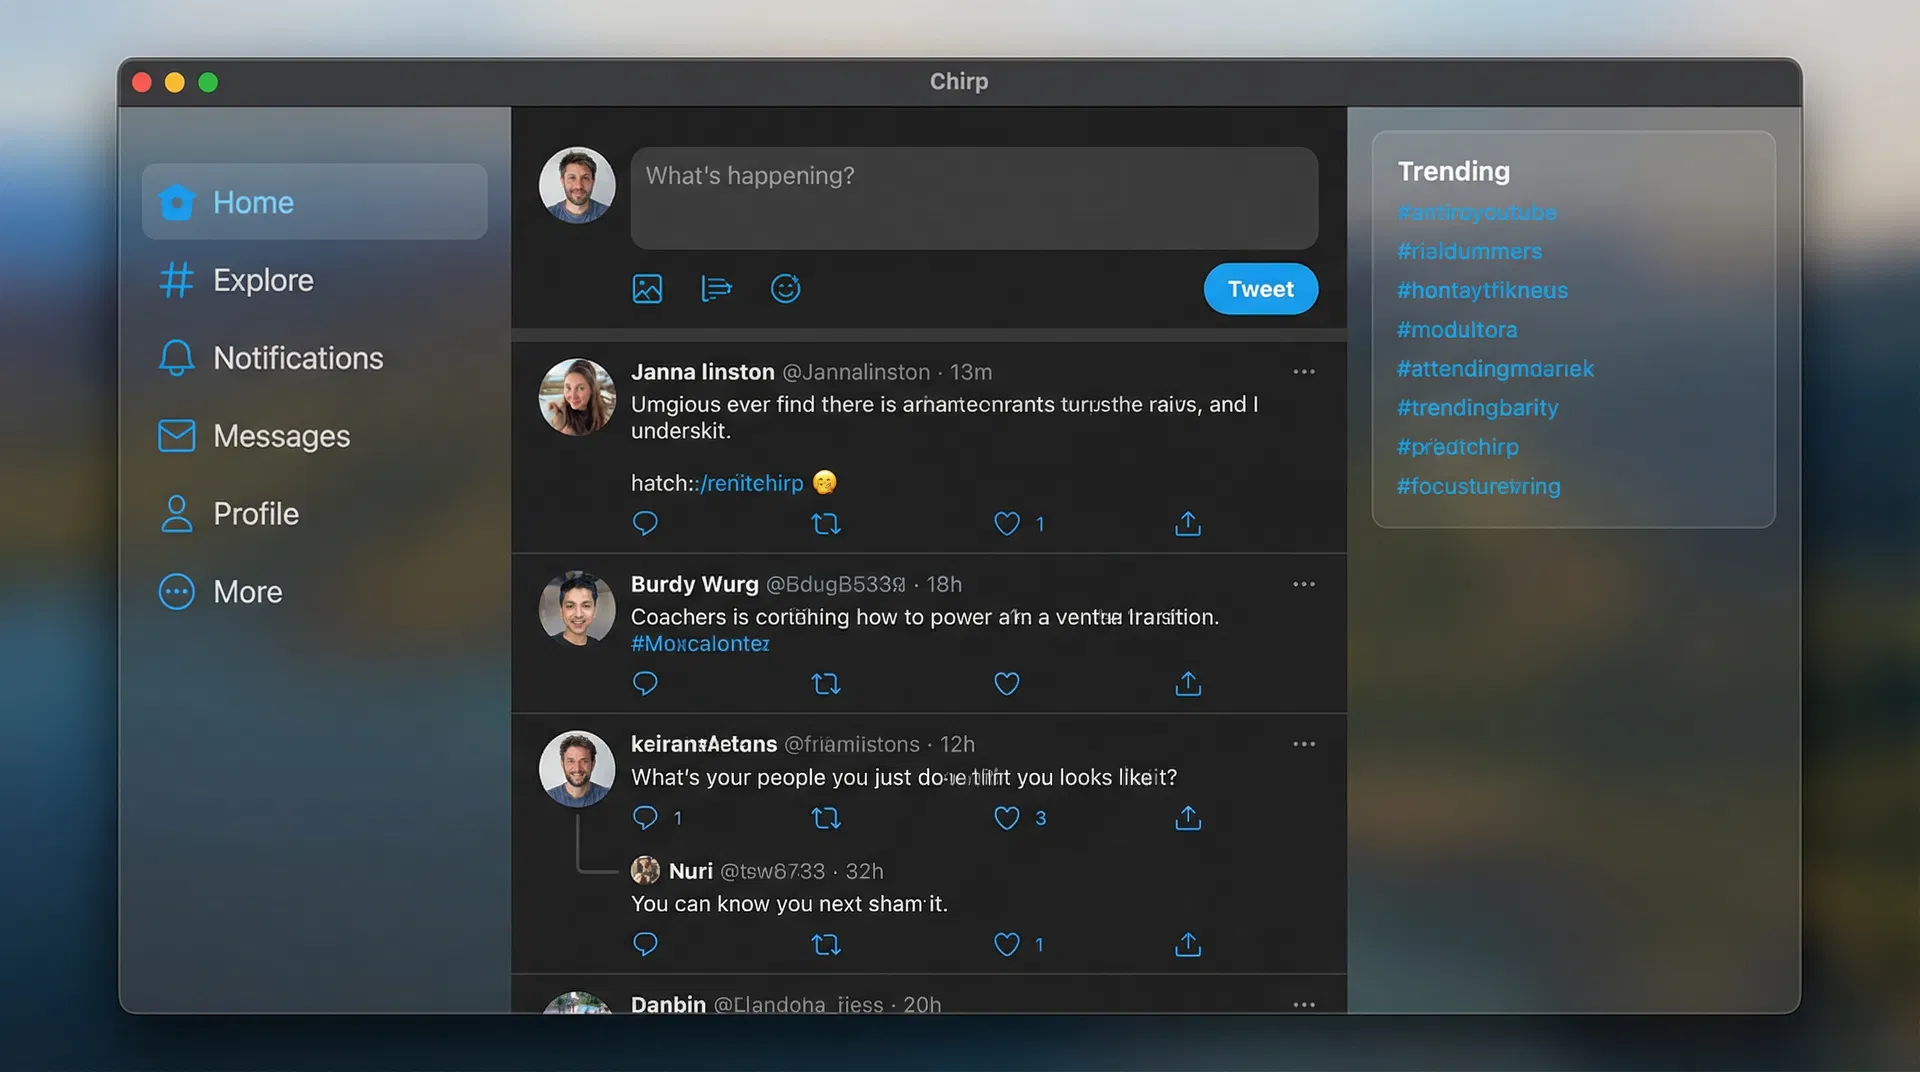
Task: Open Notifications from the sidebar
Action: [x=296, y=358]
